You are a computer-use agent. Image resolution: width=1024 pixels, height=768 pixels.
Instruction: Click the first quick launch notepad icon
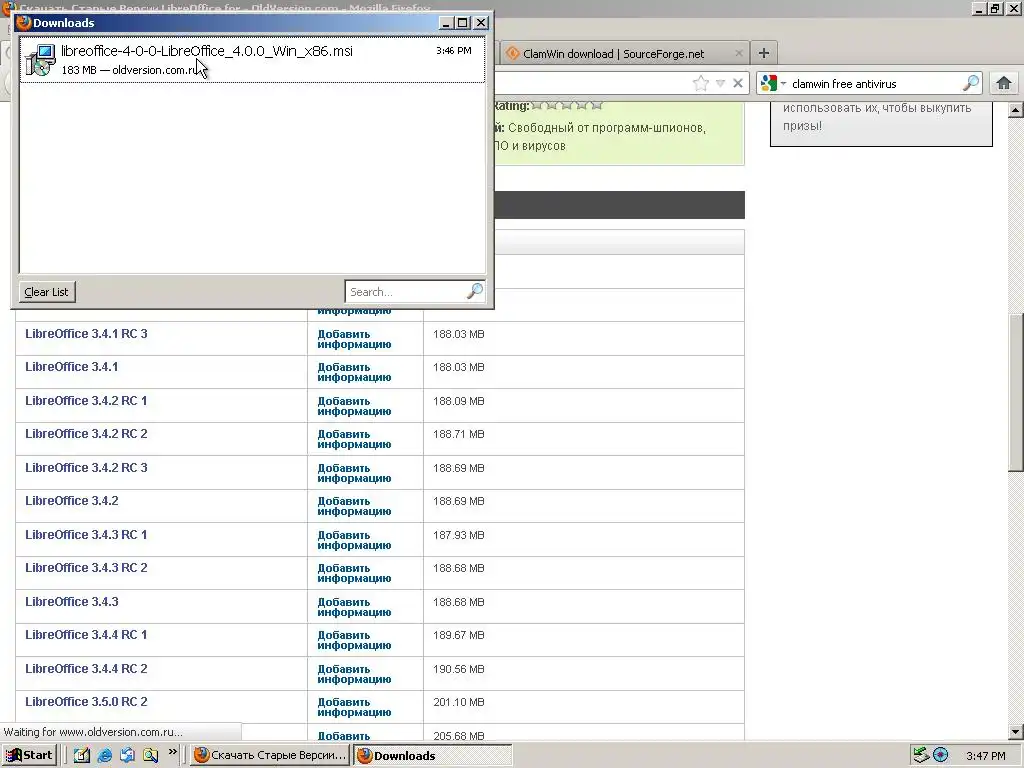pyautogui.click(x=82, y=755)
